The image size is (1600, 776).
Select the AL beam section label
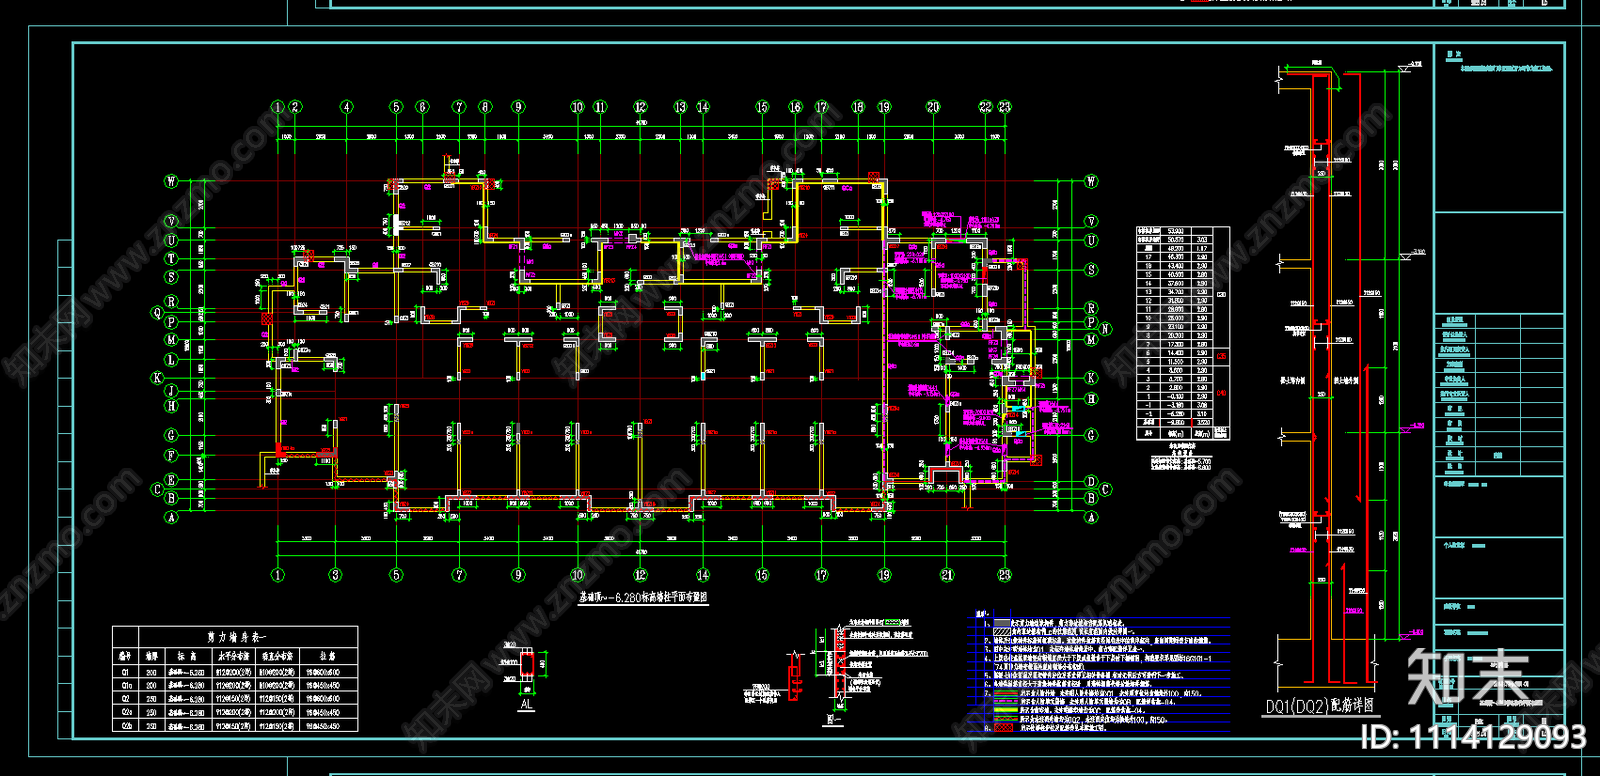(x=526, y=705)
